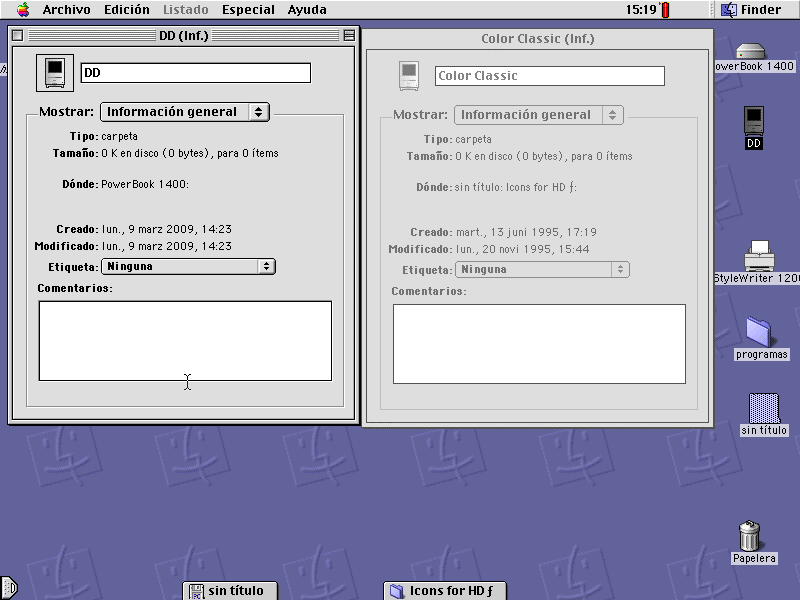Viewport: 800px width, 600px height.
Task: Click Modificado date in Color Classic window
Action: (522, 249)
